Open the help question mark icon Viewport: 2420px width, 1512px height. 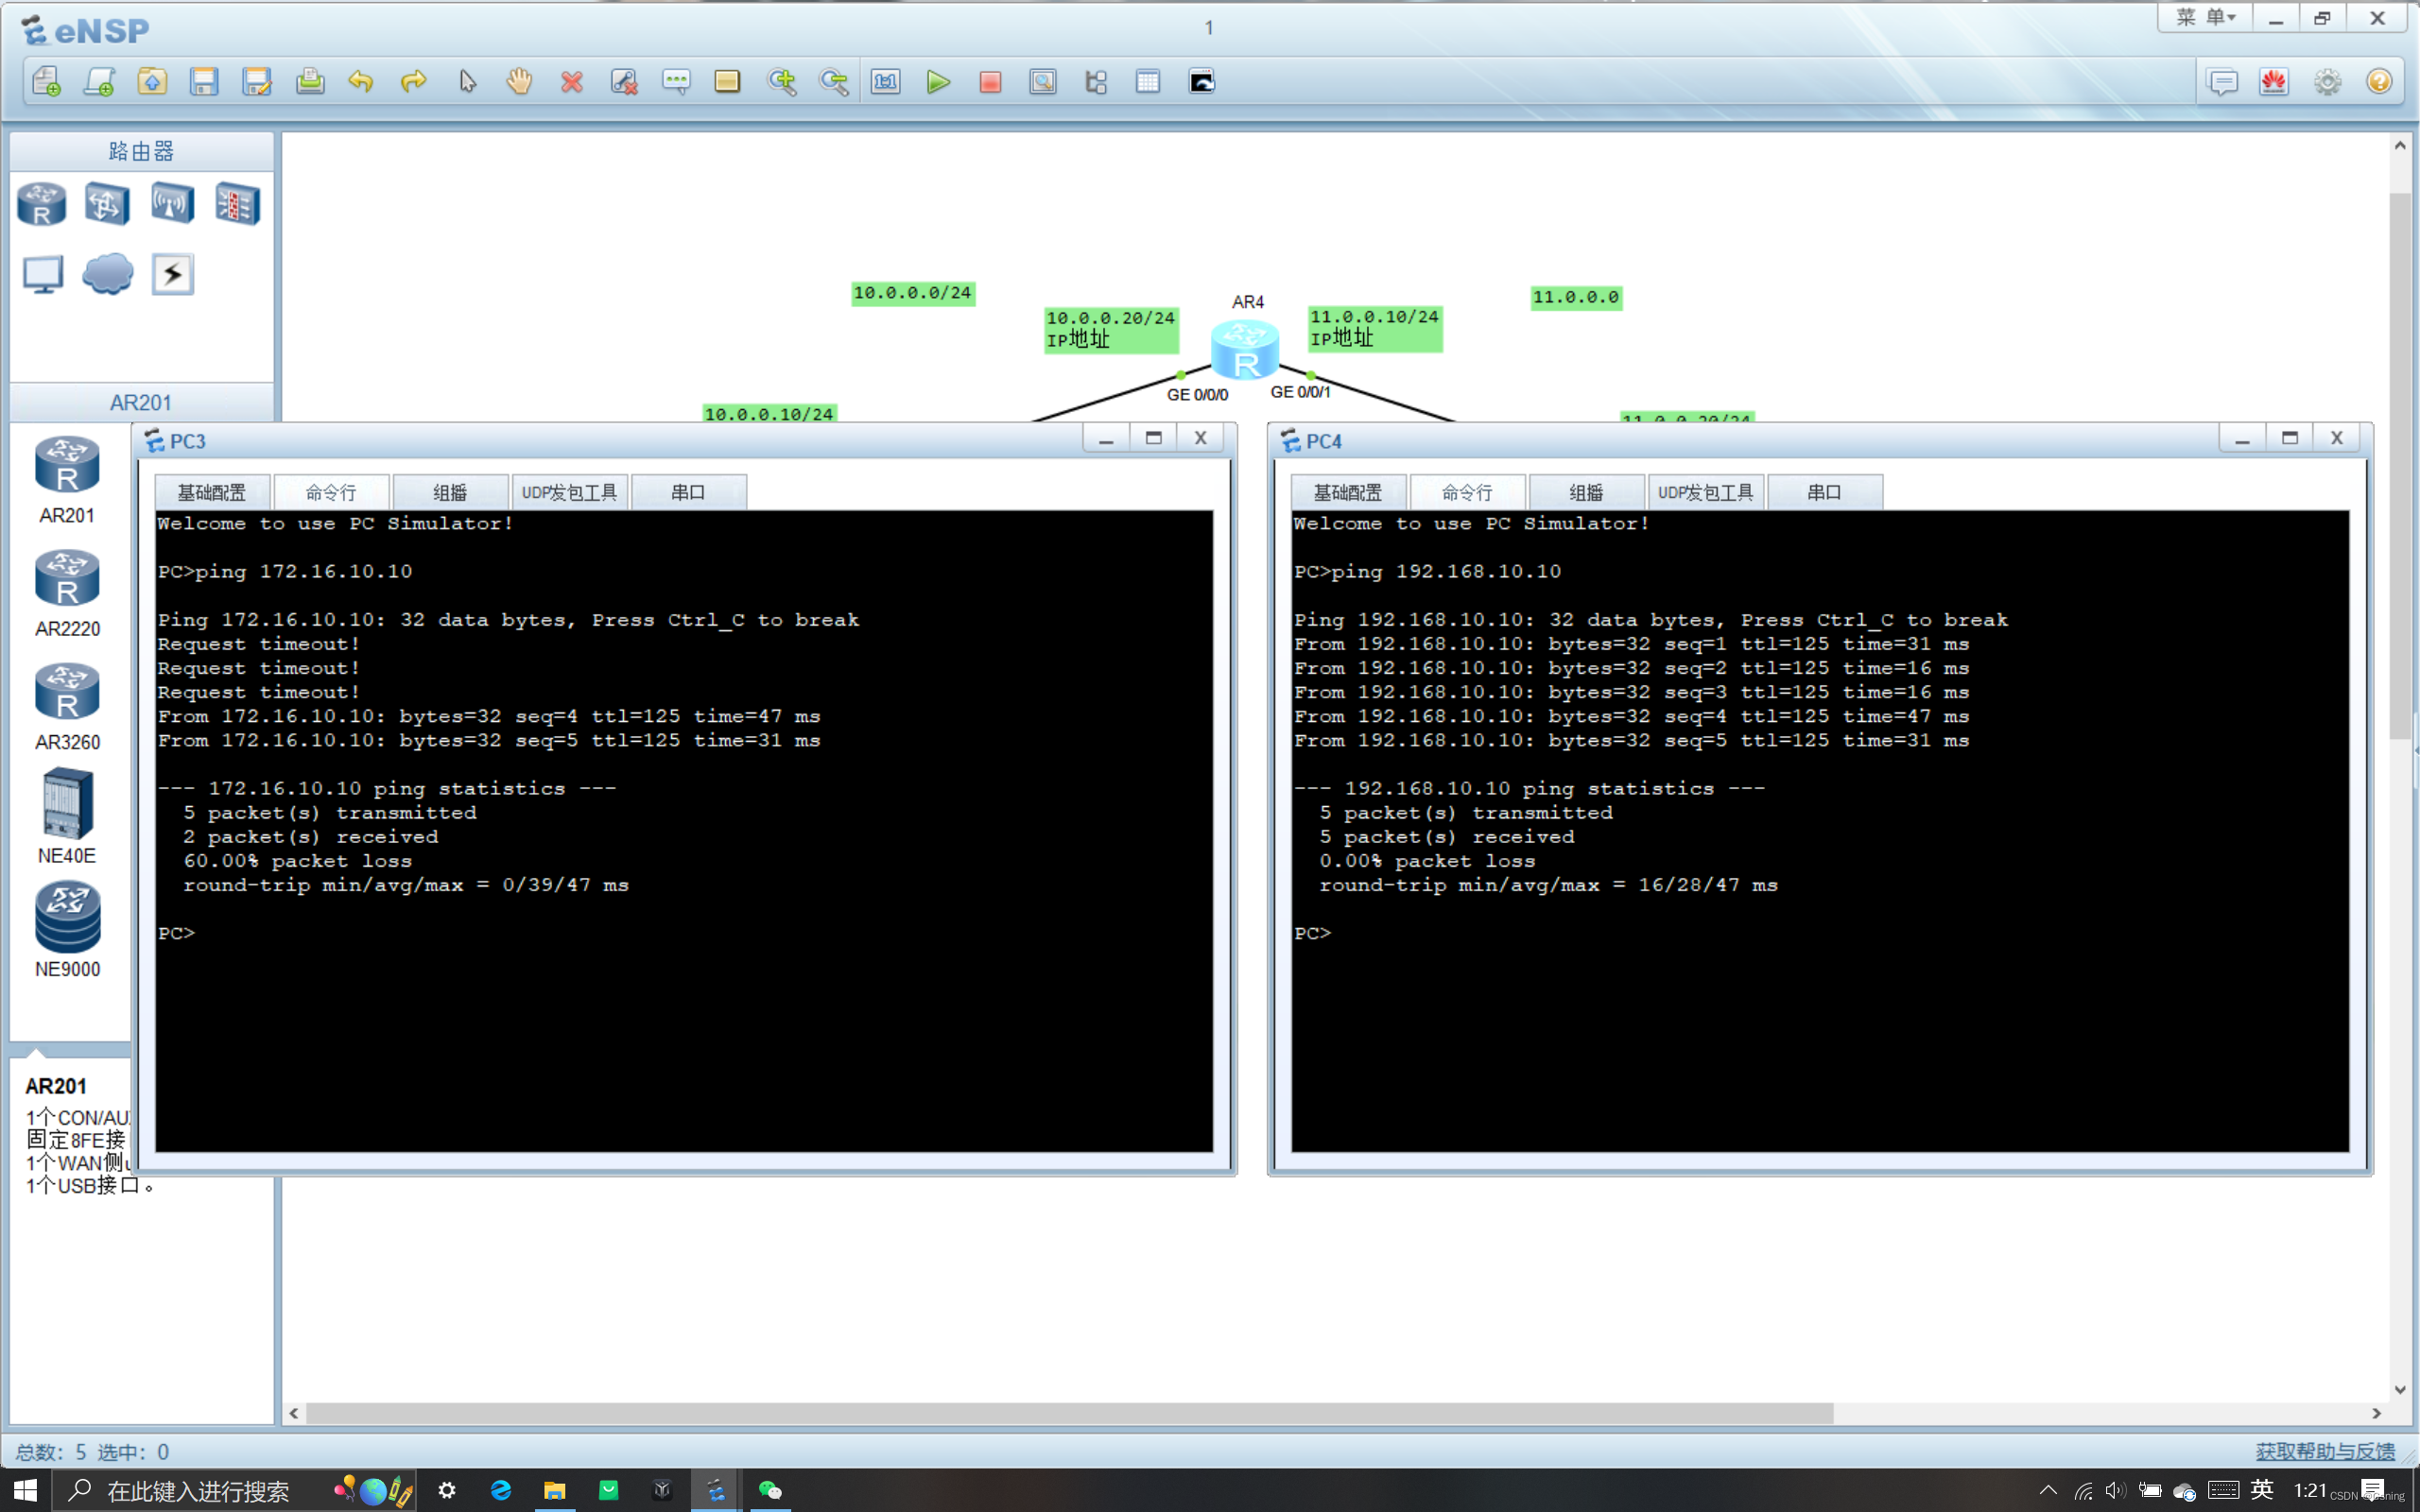(x=2379, y=82)
